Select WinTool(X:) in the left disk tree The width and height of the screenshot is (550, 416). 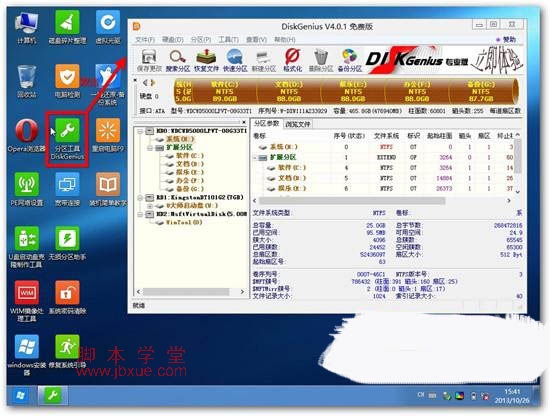coord(184,222)
